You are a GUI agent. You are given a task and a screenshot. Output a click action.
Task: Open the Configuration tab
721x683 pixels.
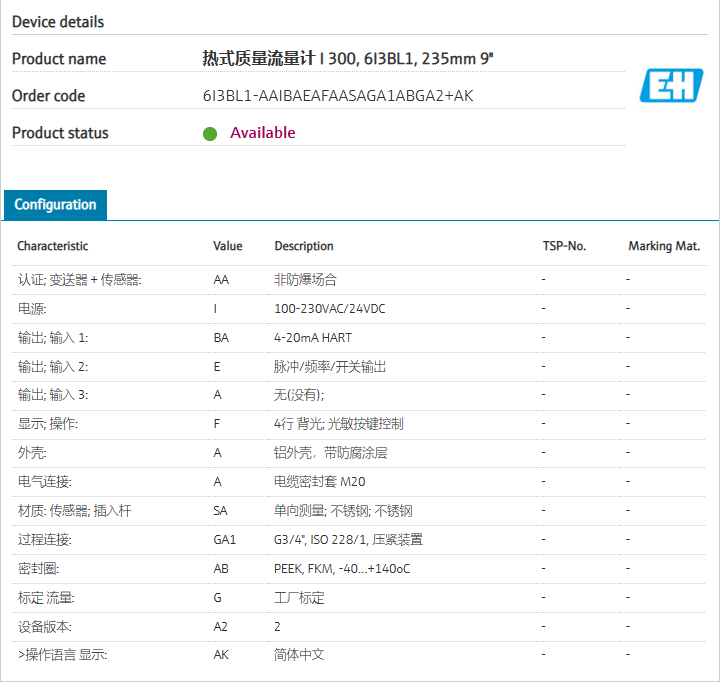click(55, 205)
